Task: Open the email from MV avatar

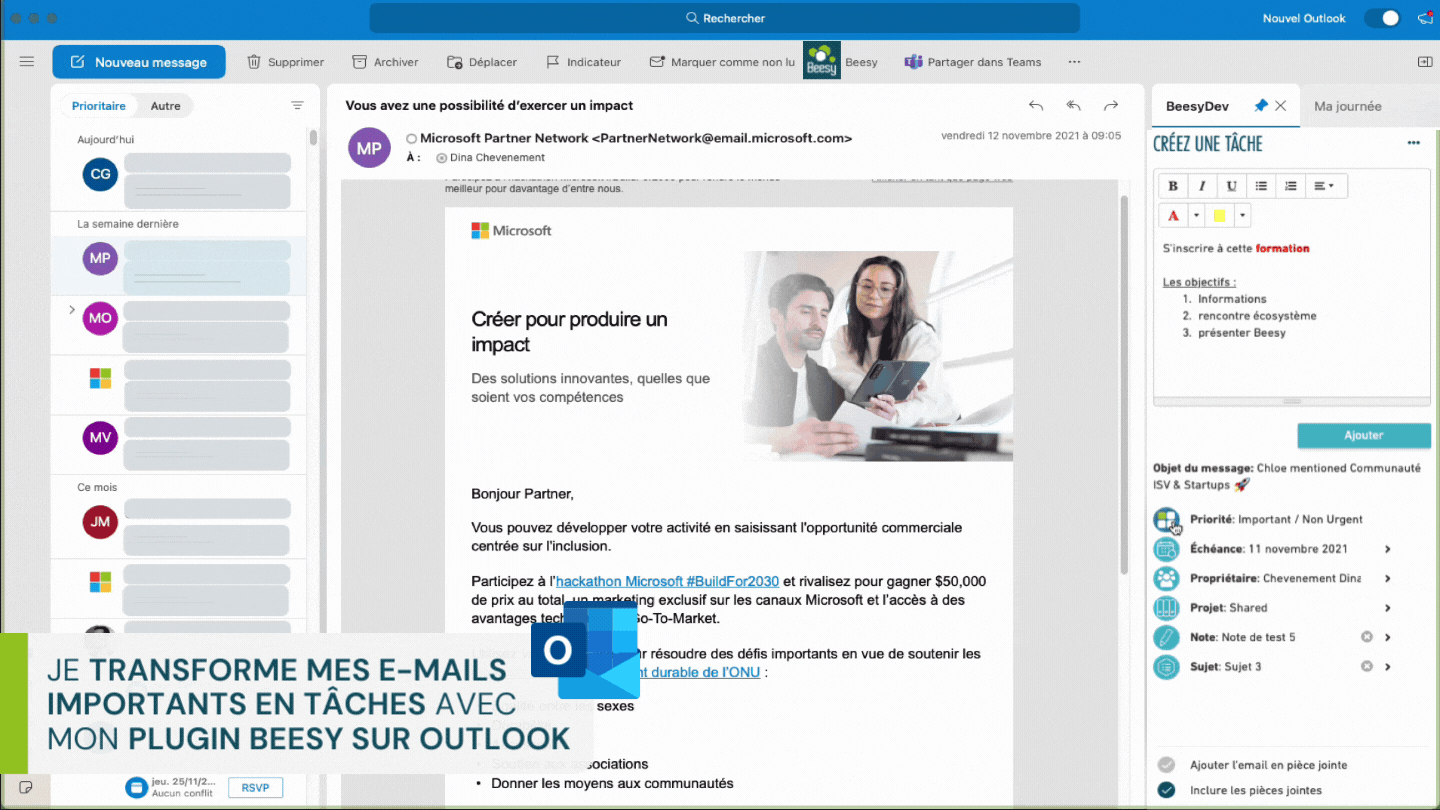Action: (x=100, y=437)
